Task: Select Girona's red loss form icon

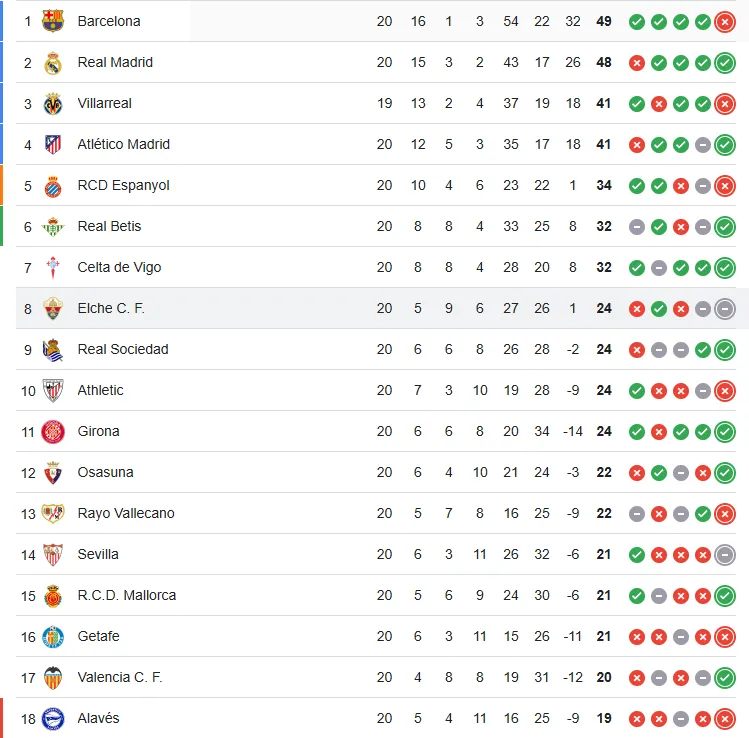Action: pyautogui.click(x=658, y=431)
